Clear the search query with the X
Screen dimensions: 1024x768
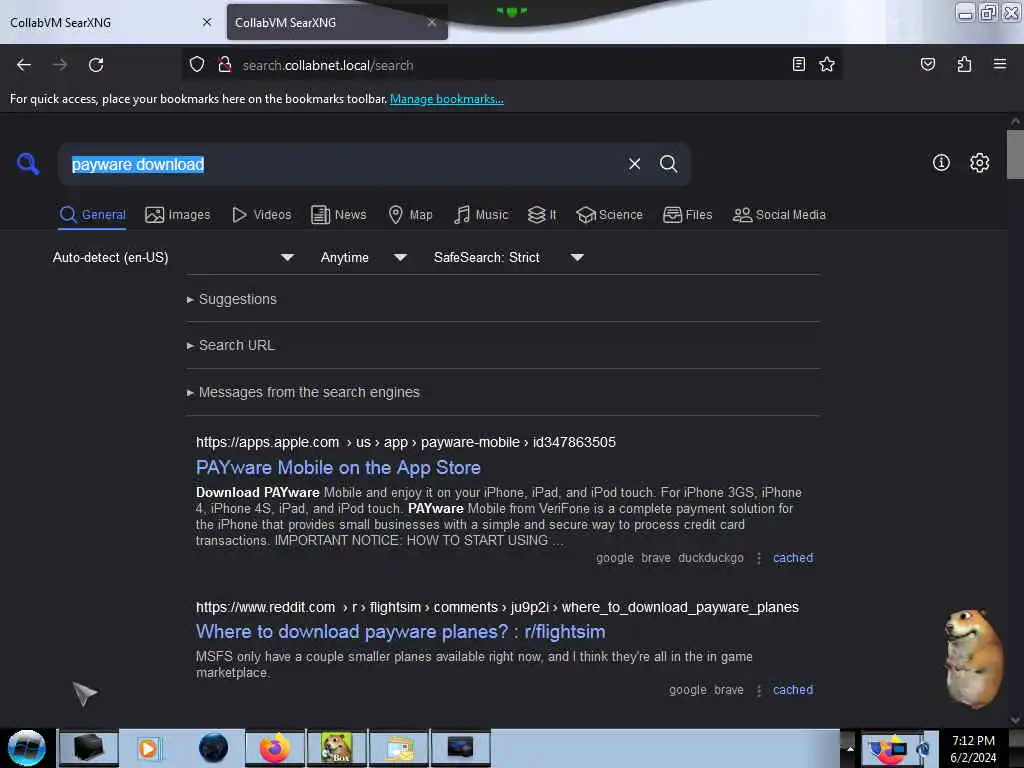(x=634, y=164)
